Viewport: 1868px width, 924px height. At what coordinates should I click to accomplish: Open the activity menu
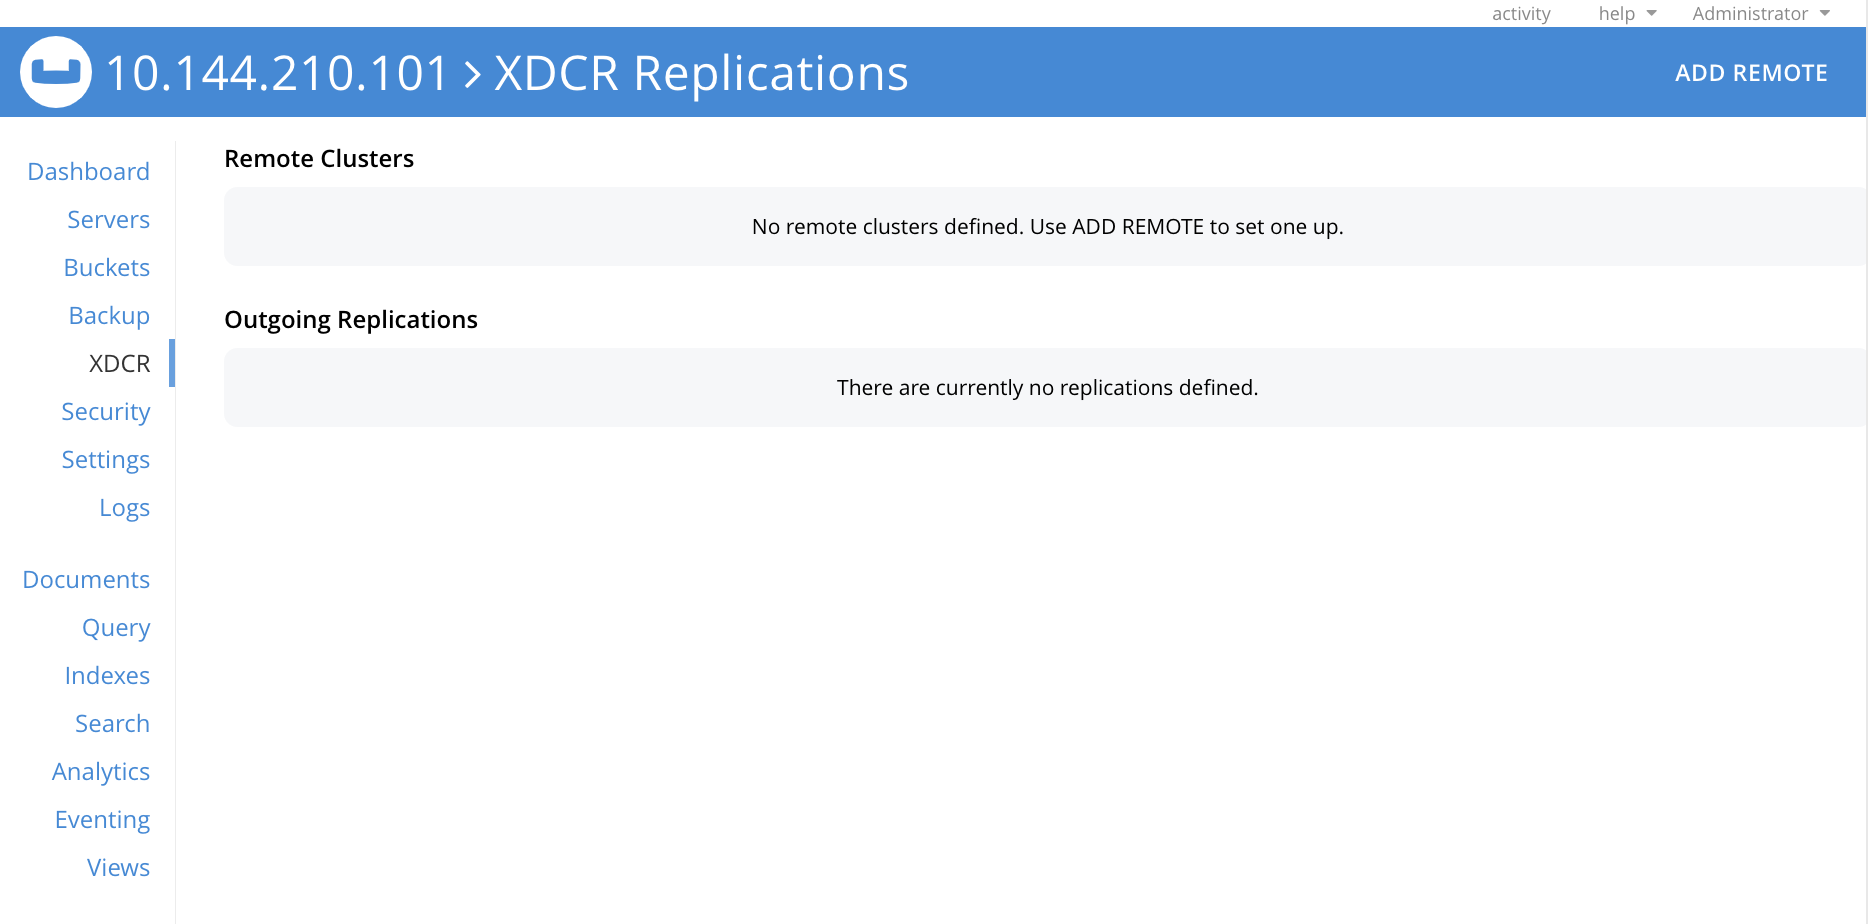[x=1521, y=14]
